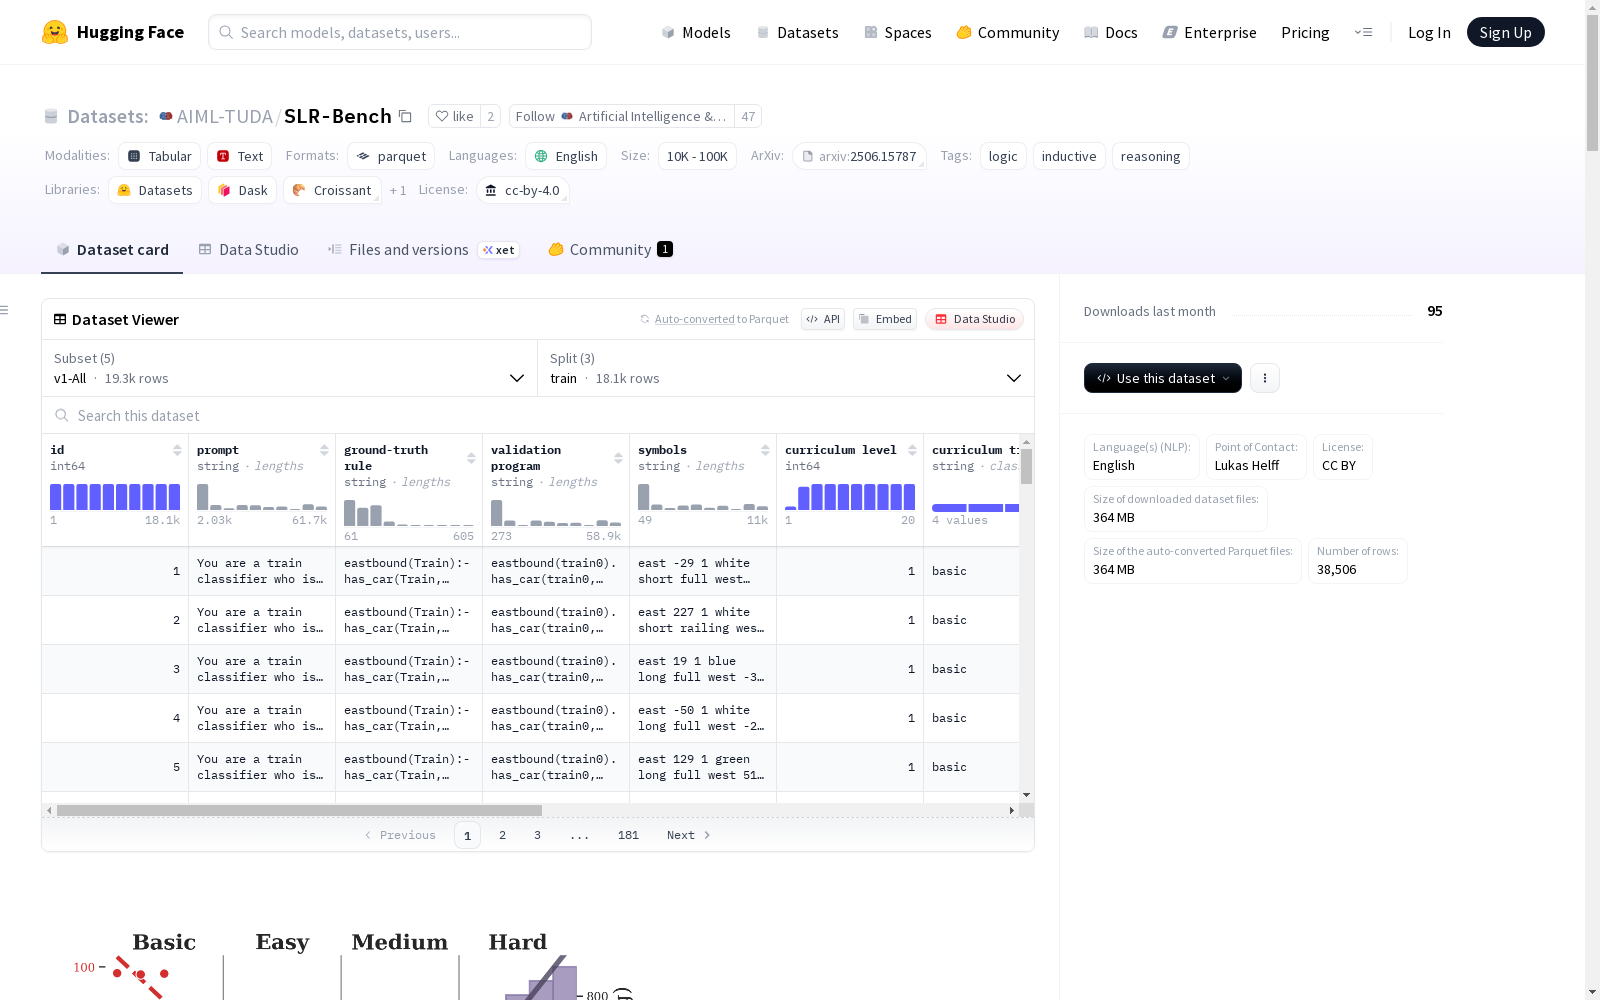
Task: Select the Datasets library tag
Action: click(155, 190)
